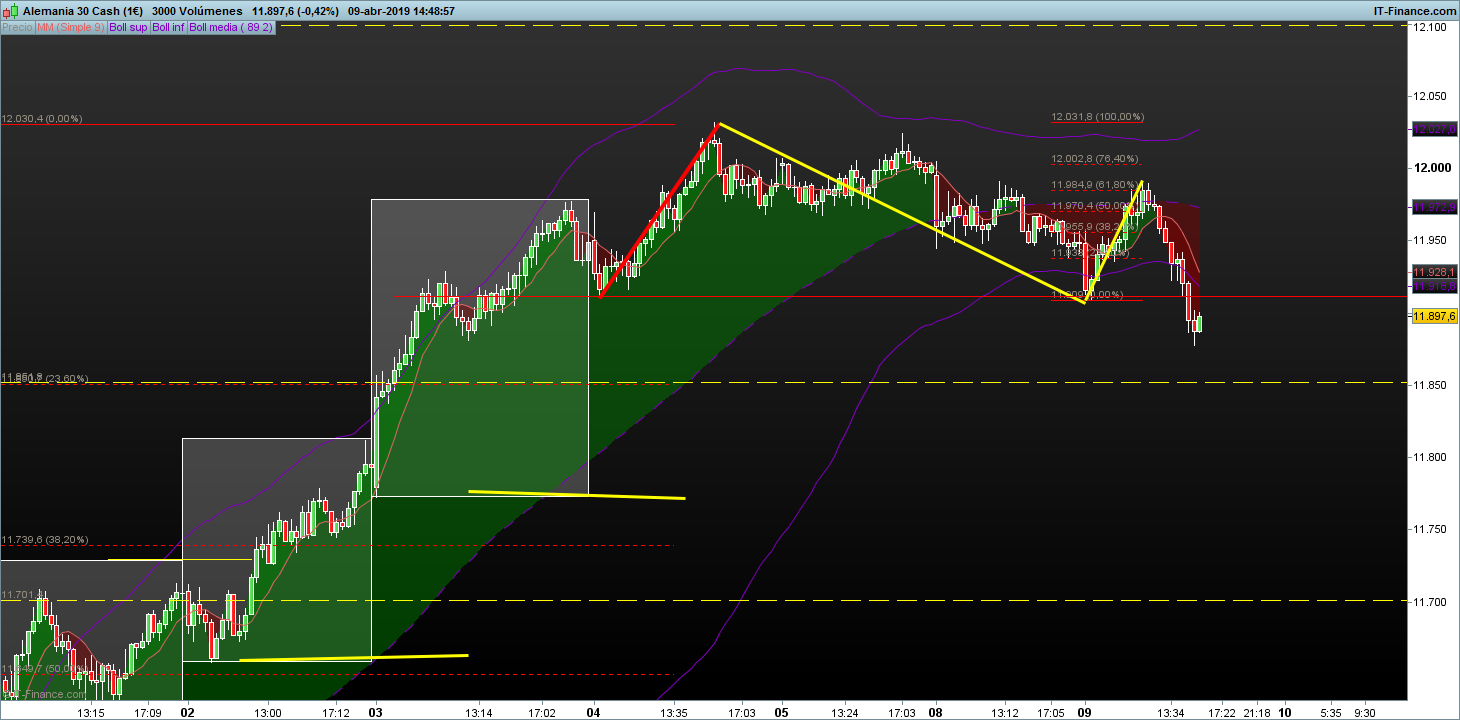Click the yellow 11.897,6 current price tag

1433,316
